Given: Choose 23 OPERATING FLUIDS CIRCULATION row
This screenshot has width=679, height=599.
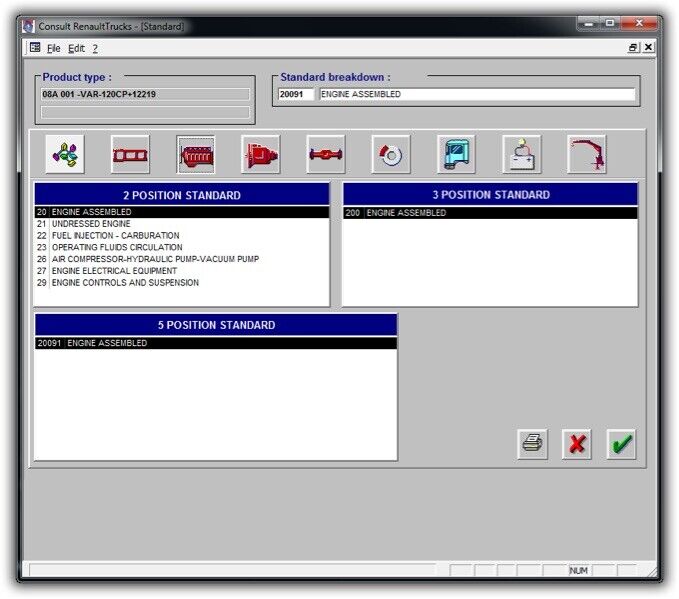Looking at the screenshot, I should pos(116,247).
